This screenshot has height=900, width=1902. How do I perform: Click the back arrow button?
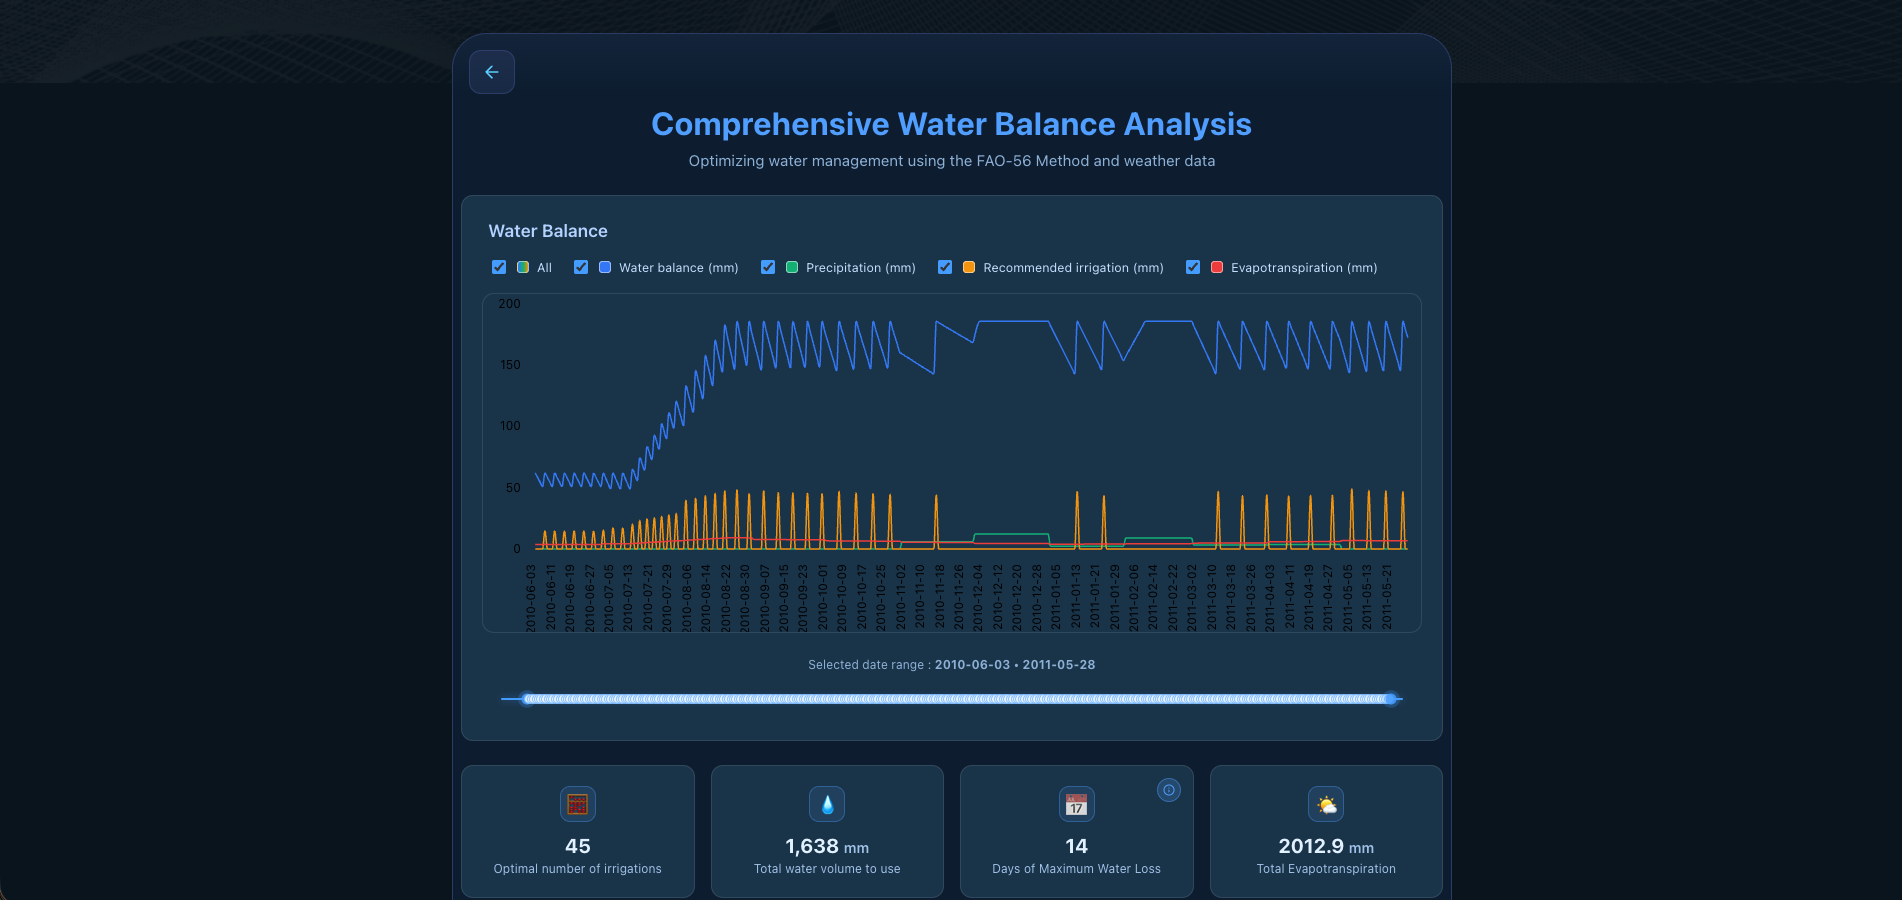(x=491, y=72)
